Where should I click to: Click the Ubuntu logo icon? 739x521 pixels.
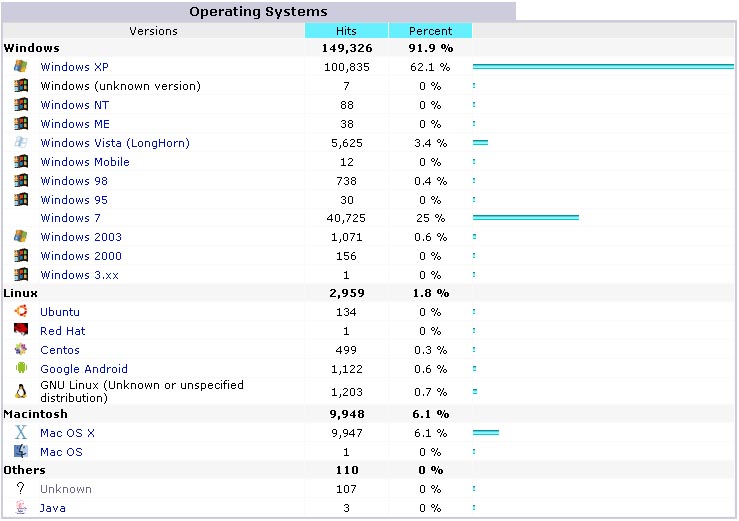click(21, 311)
